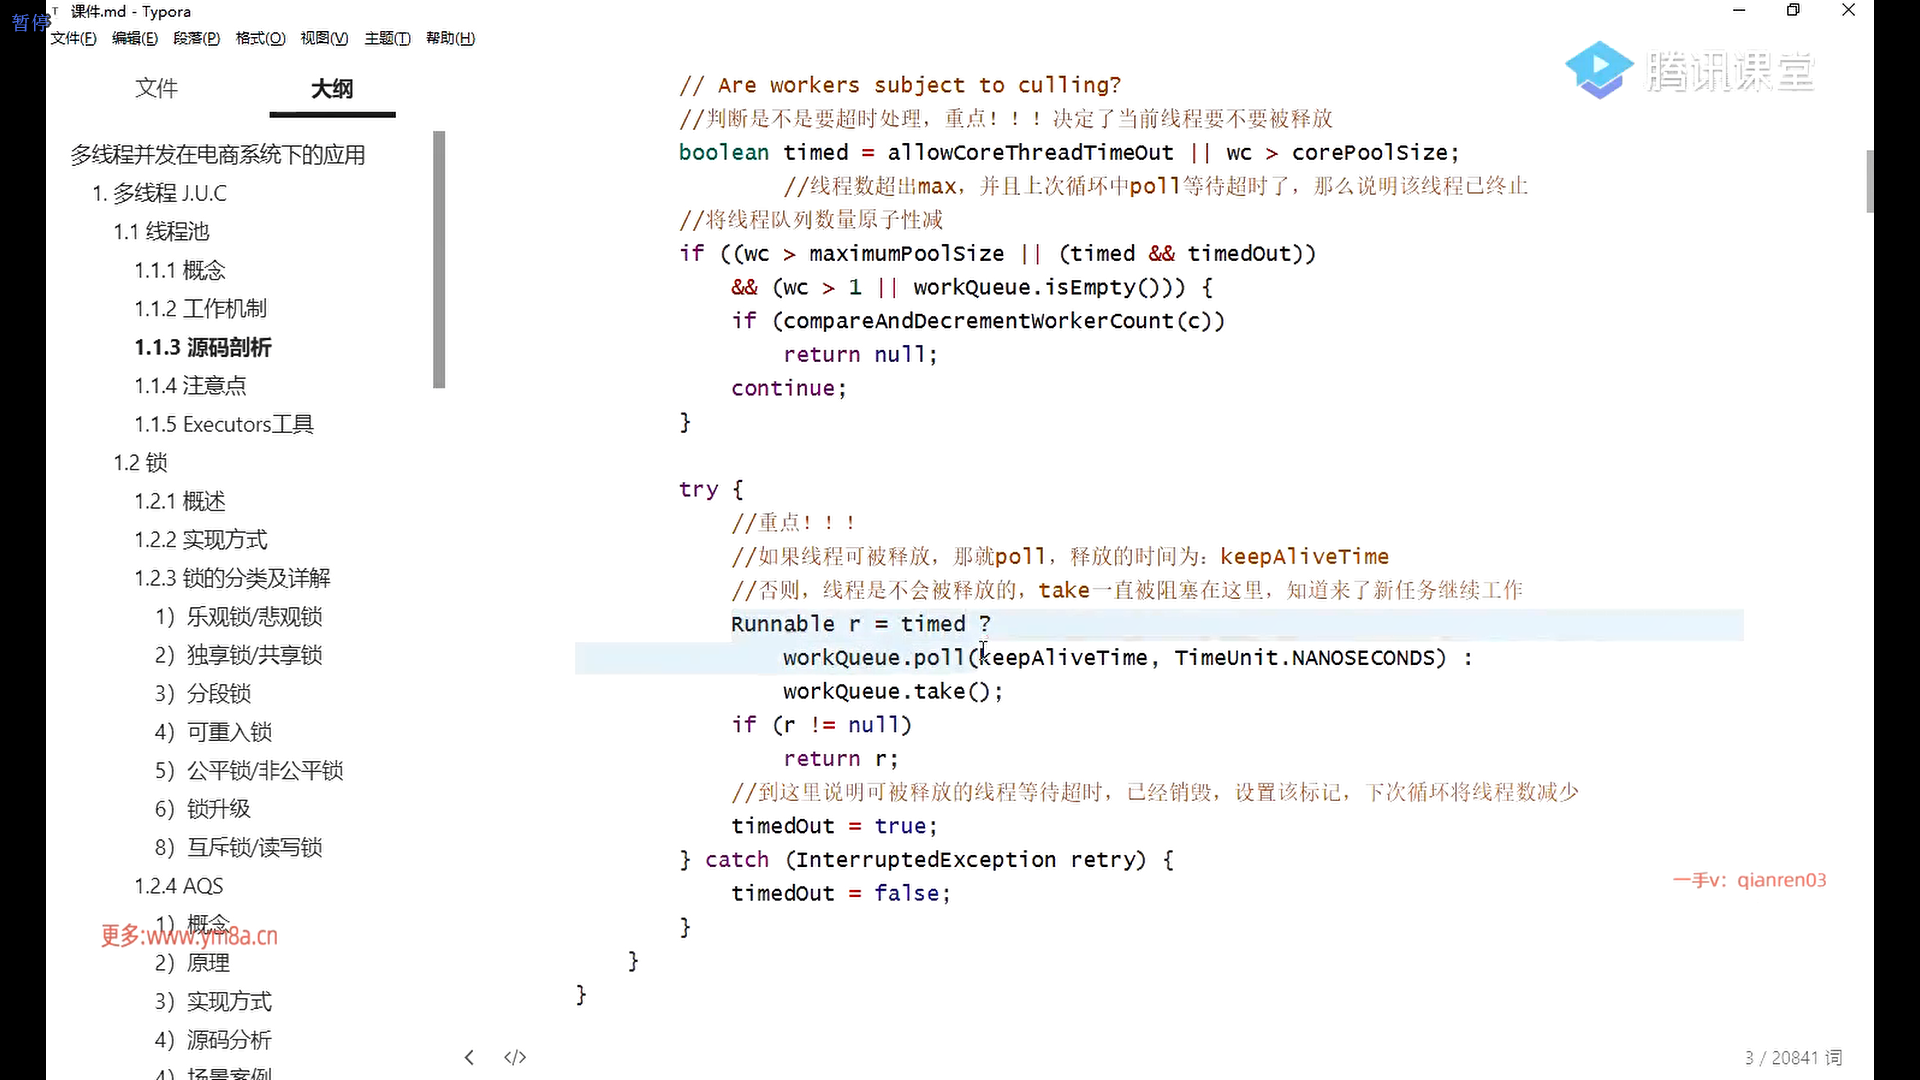
Task: Click the document vertical scrollbar thumb
Action: pyautogui.click(x=1869, y=181)
